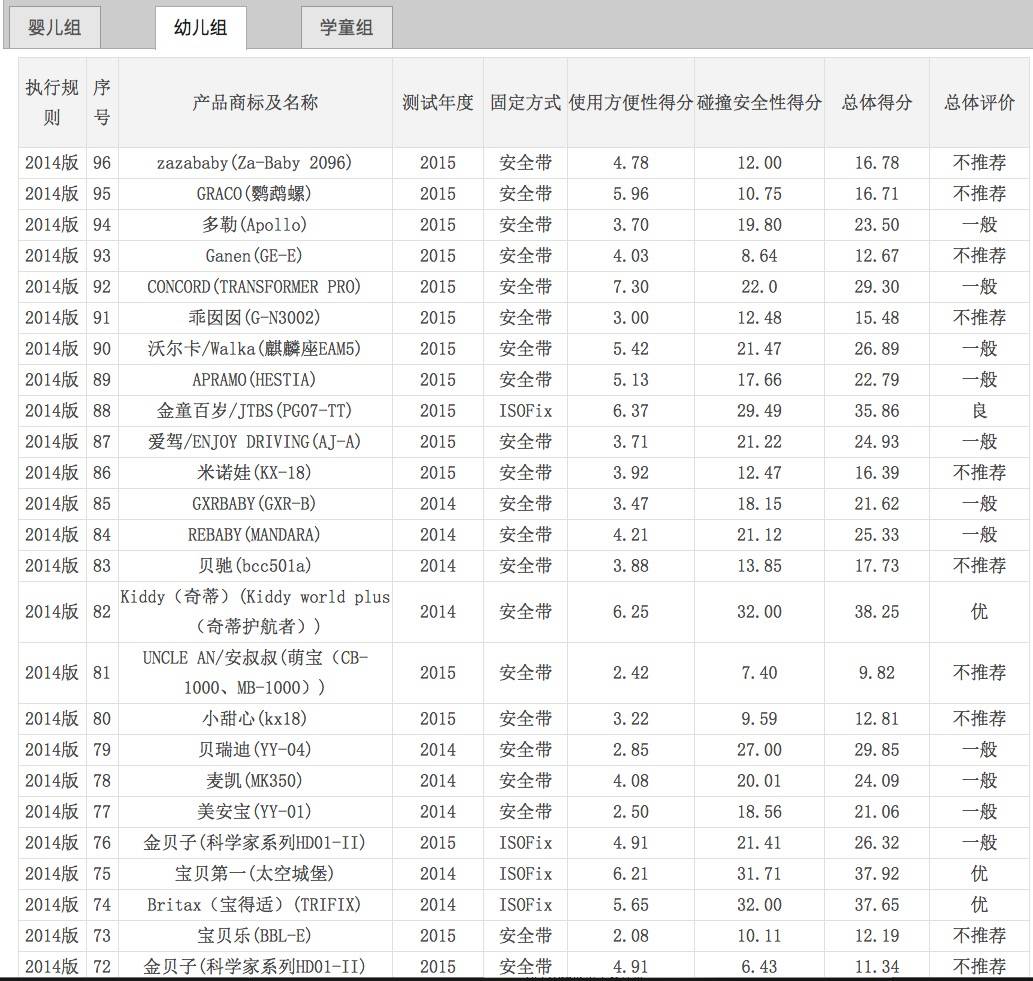
Task: Select product REBABY(MANDARA)
Action: (x=255, y=534)
